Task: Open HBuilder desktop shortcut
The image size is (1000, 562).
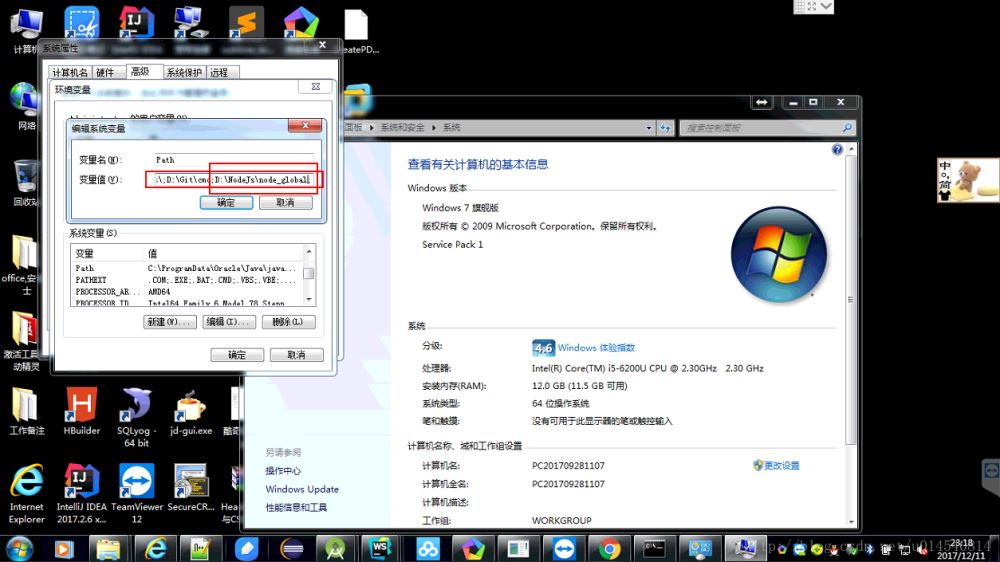Action: coord(81,407)
